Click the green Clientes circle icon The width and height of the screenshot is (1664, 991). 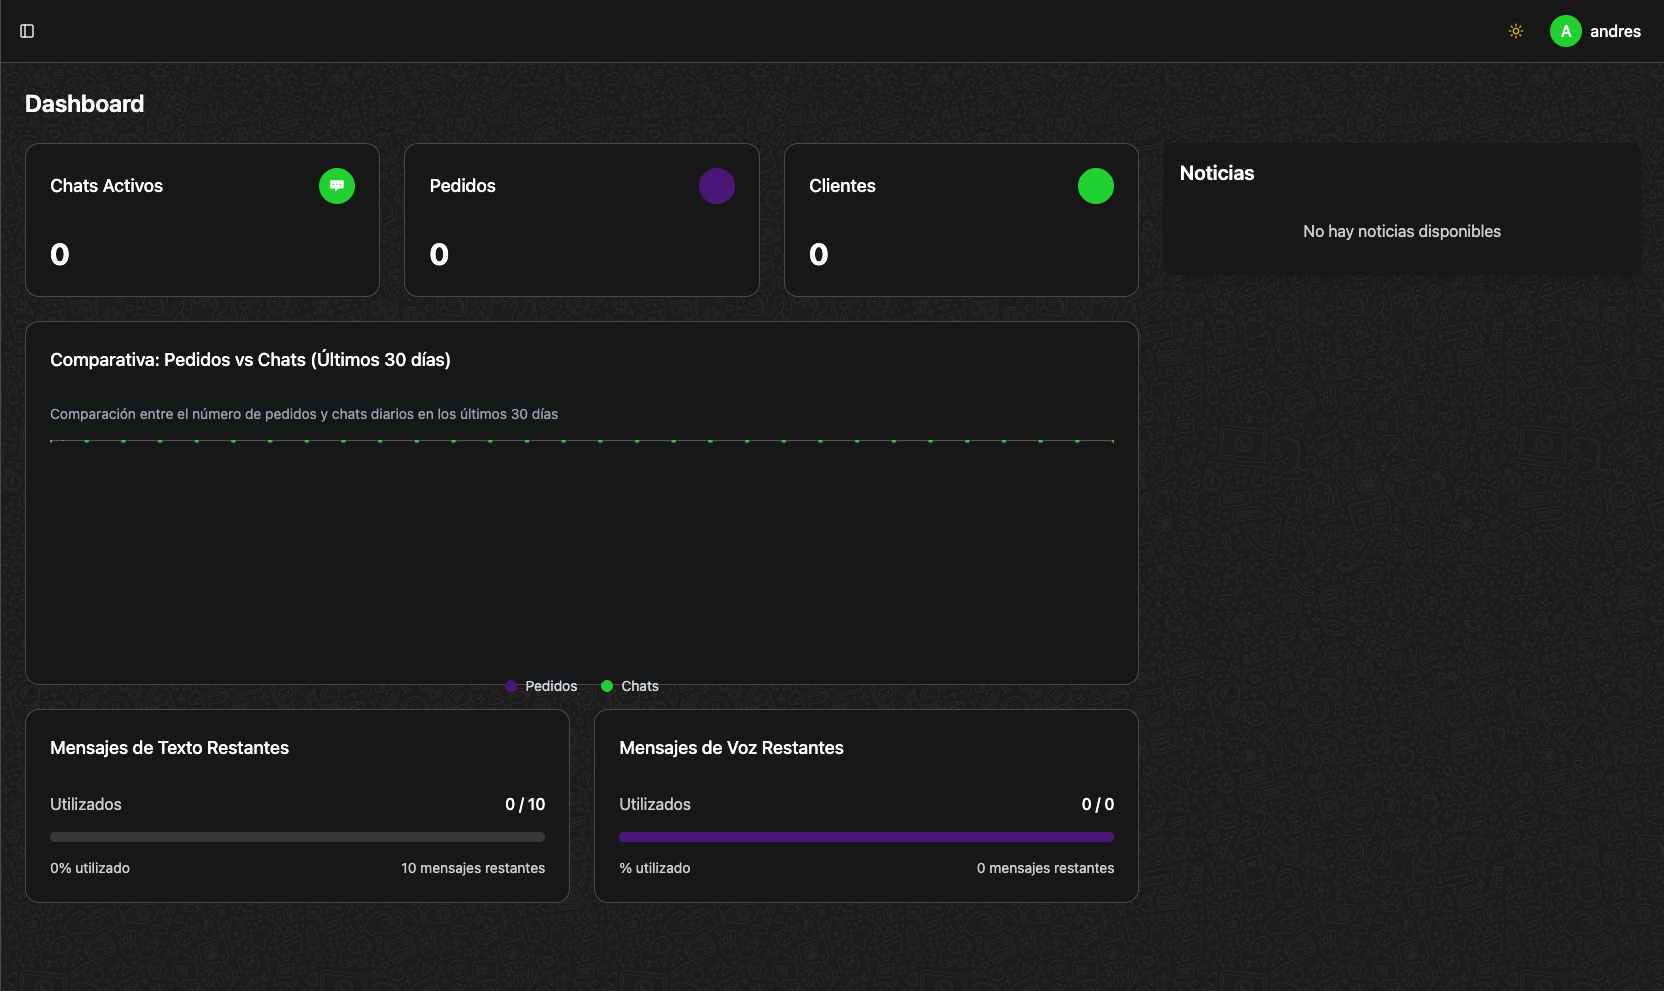1095,186
